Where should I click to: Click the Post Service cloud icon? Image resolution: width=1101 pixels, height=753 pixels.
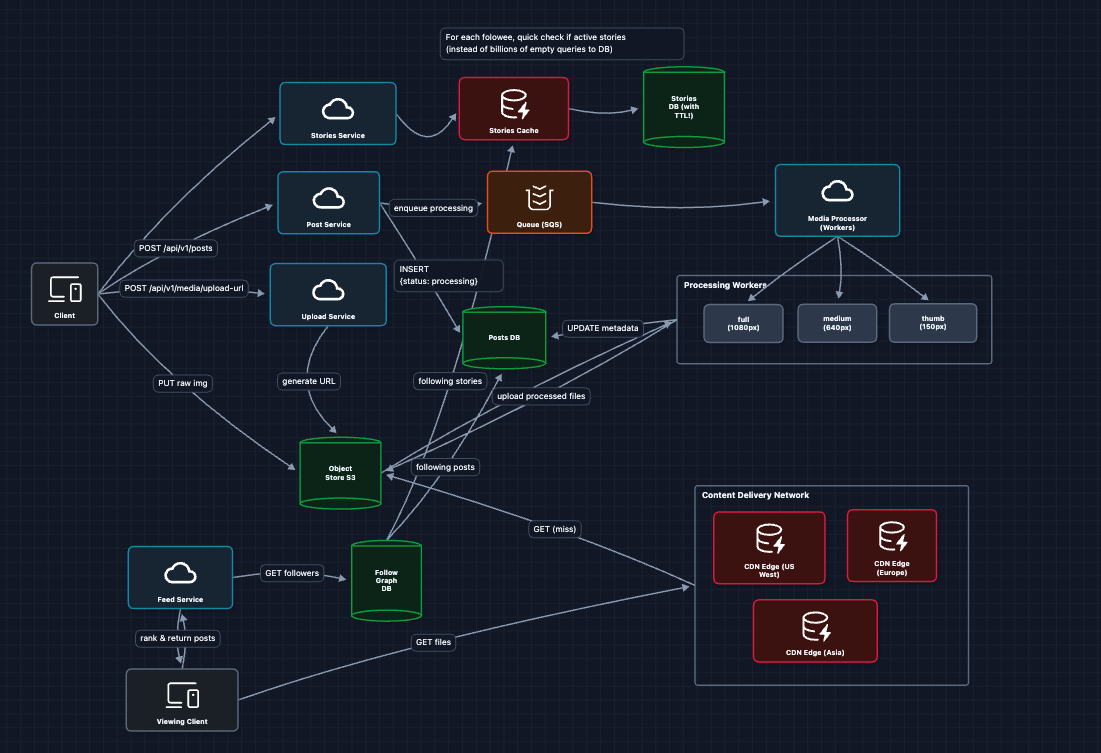[328, 197]
